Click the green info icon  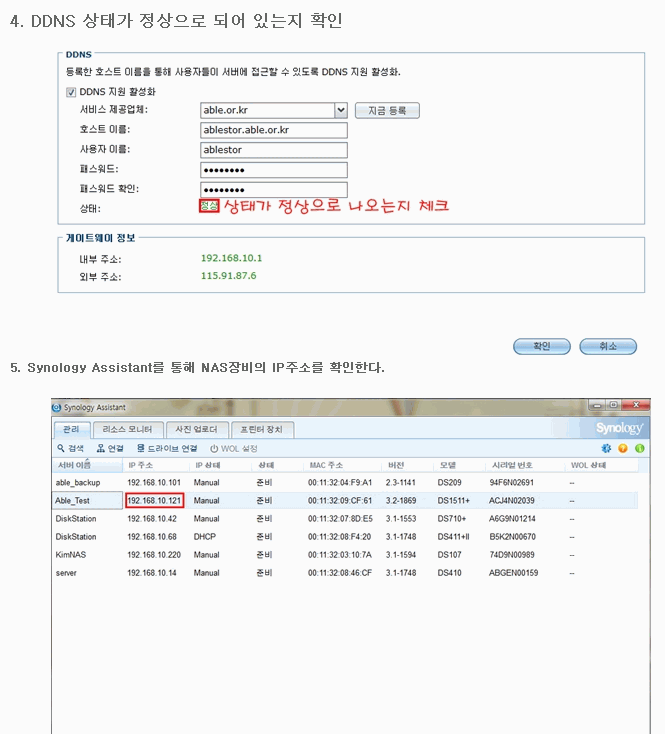point(639,448)
